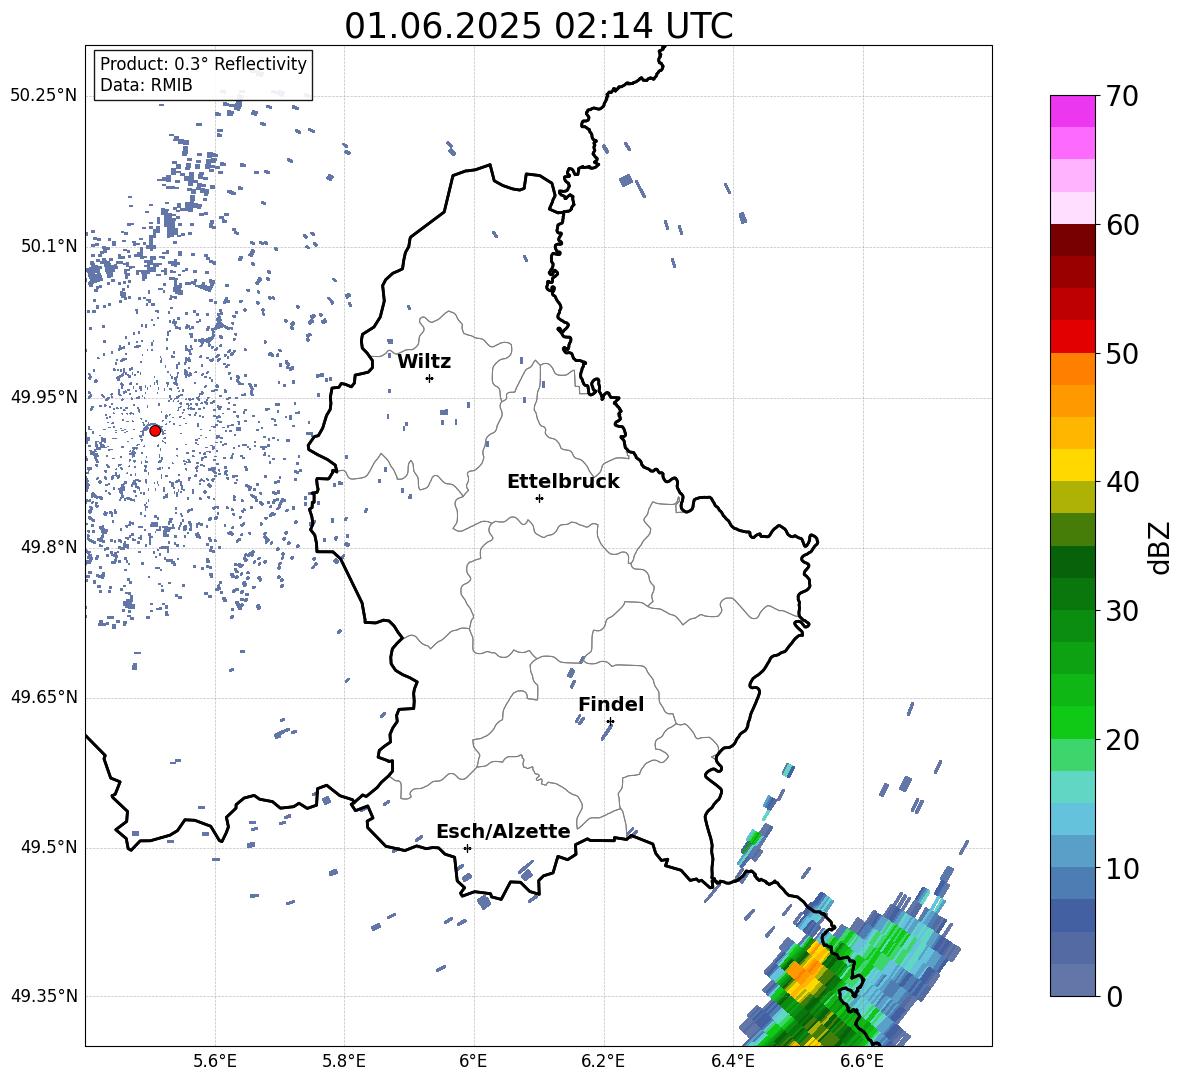Click the 6.6°E longitude label
The width and height of the screenshot is (1184, 1081).
pyautogui.click(x=862, y=1062)
